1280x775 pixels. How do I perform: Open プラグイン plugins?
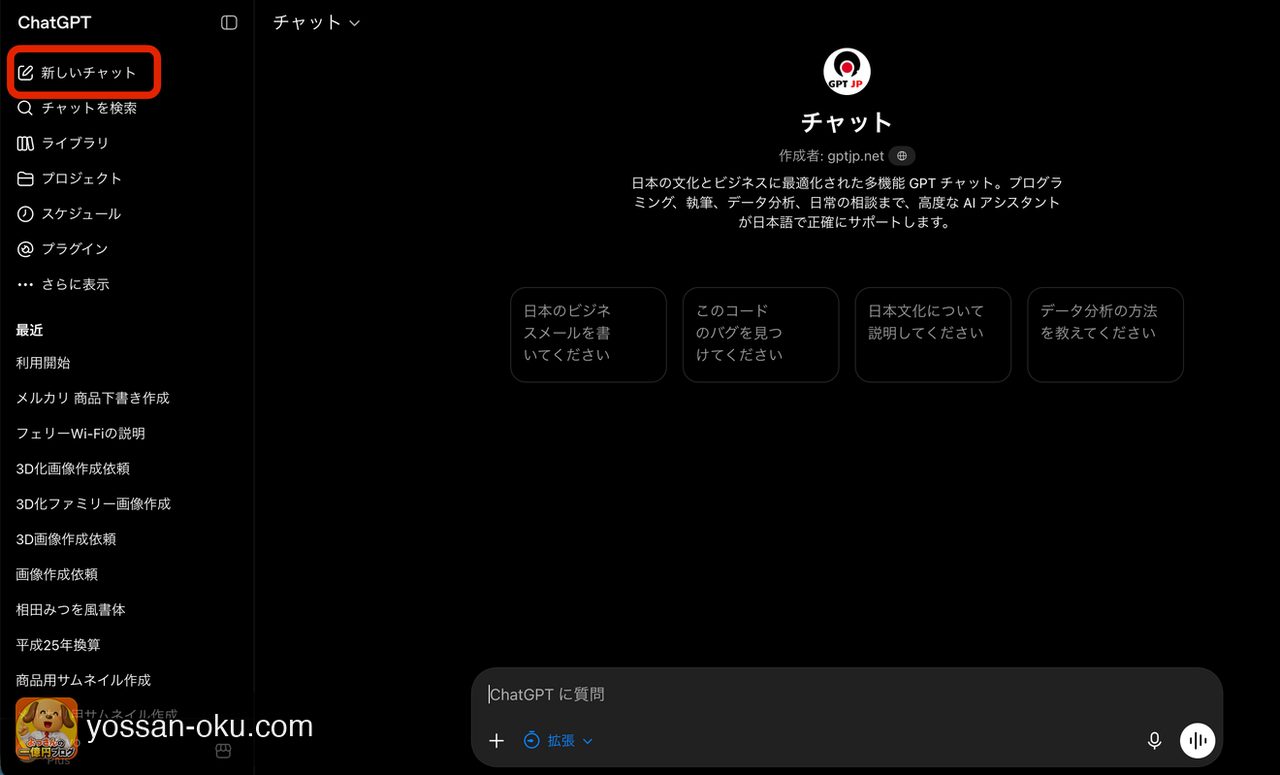tap(63, 248)
